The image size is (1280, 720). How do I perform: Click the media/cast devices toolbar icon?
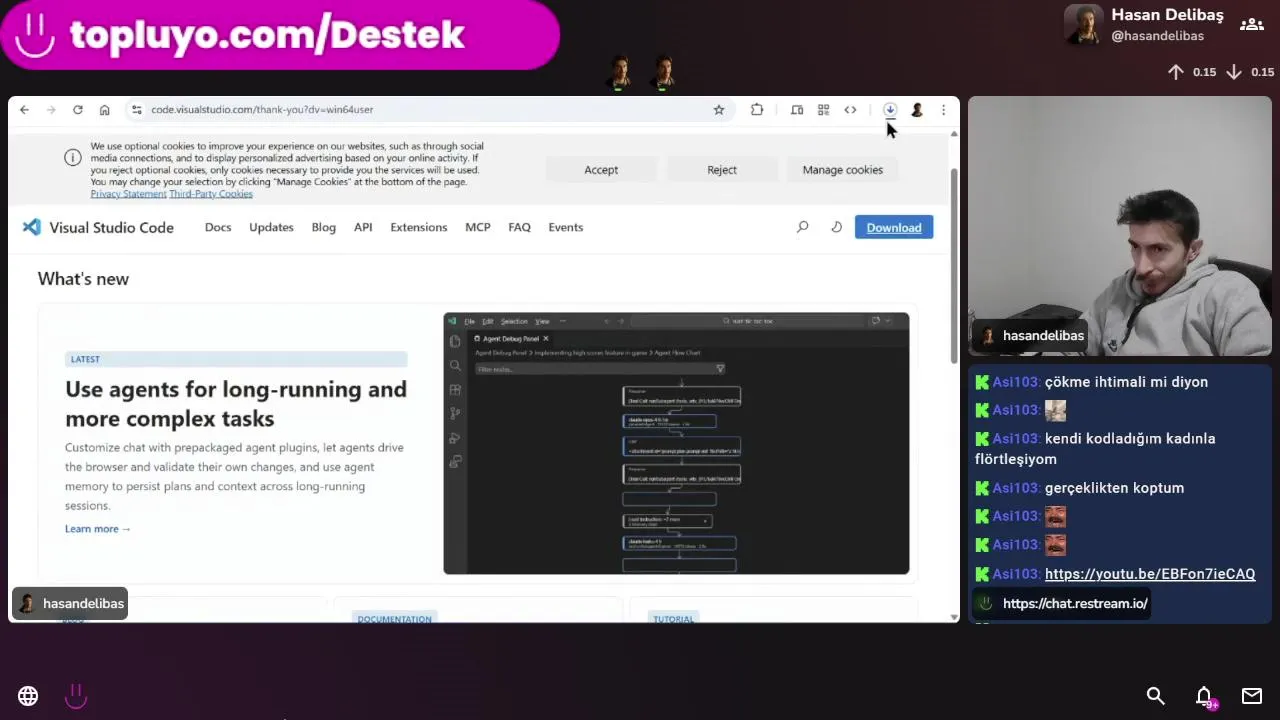coord(797,110)
